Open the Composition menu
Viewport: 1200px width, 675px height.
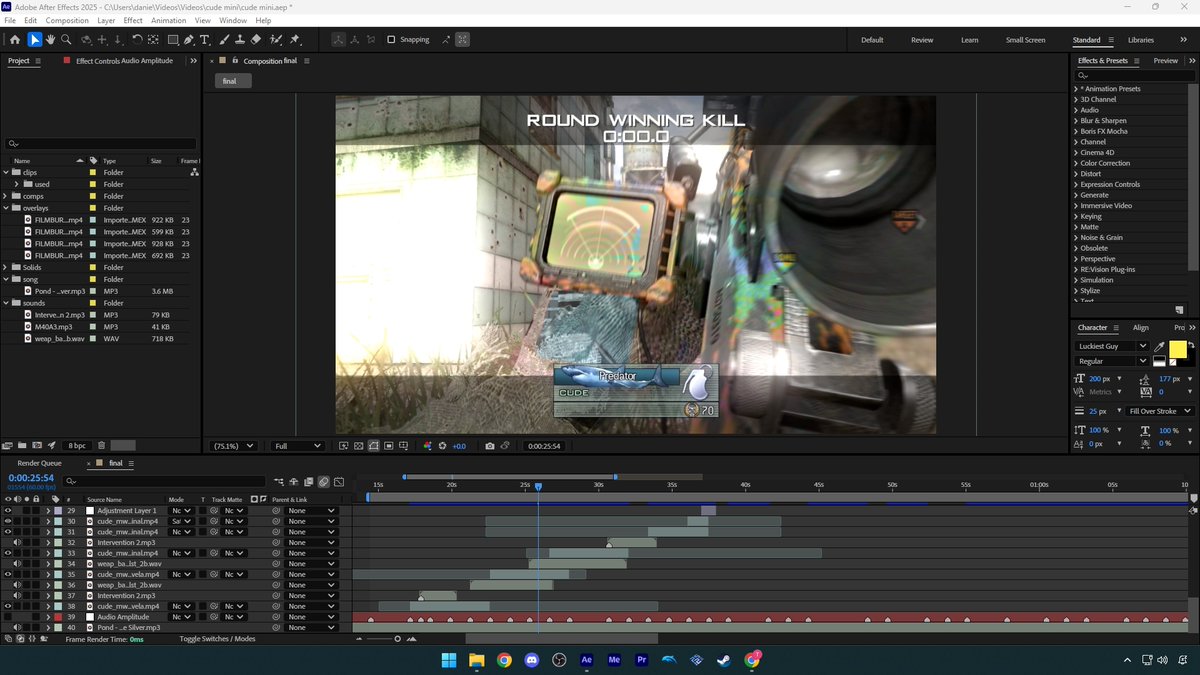pos(67,20)
